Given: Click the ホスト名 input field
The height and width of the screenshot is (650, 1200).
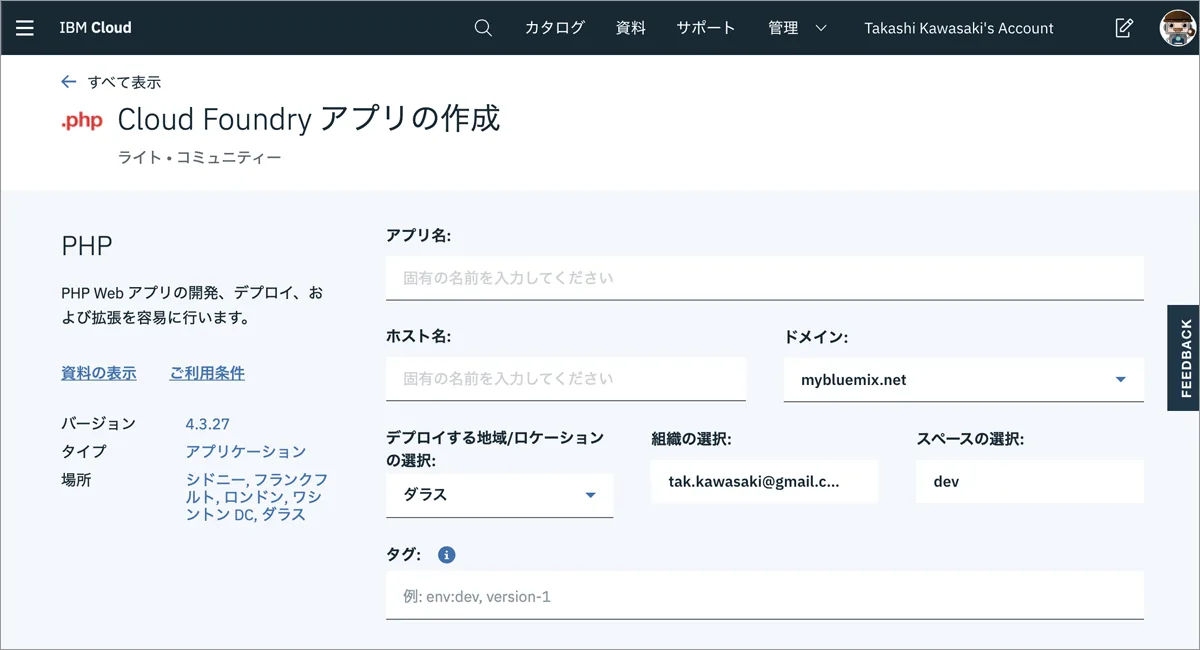Looking at the screenshot, I should point(566,379).
